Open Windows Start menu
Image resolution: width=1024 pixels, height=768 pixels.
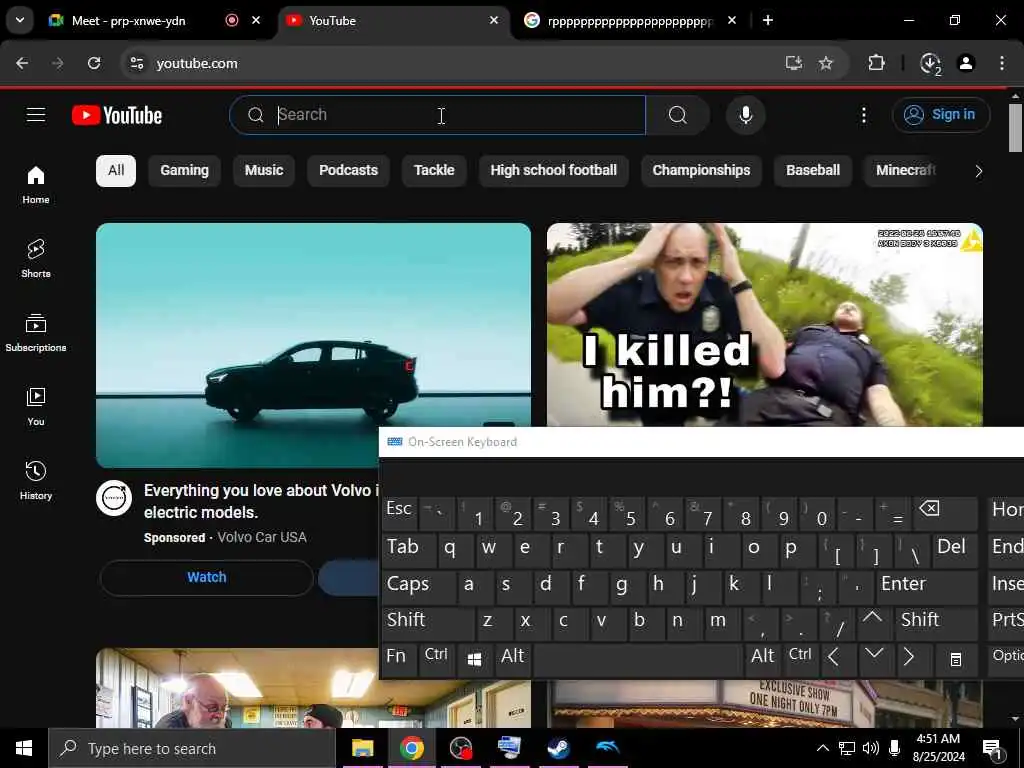pos(24,748)
